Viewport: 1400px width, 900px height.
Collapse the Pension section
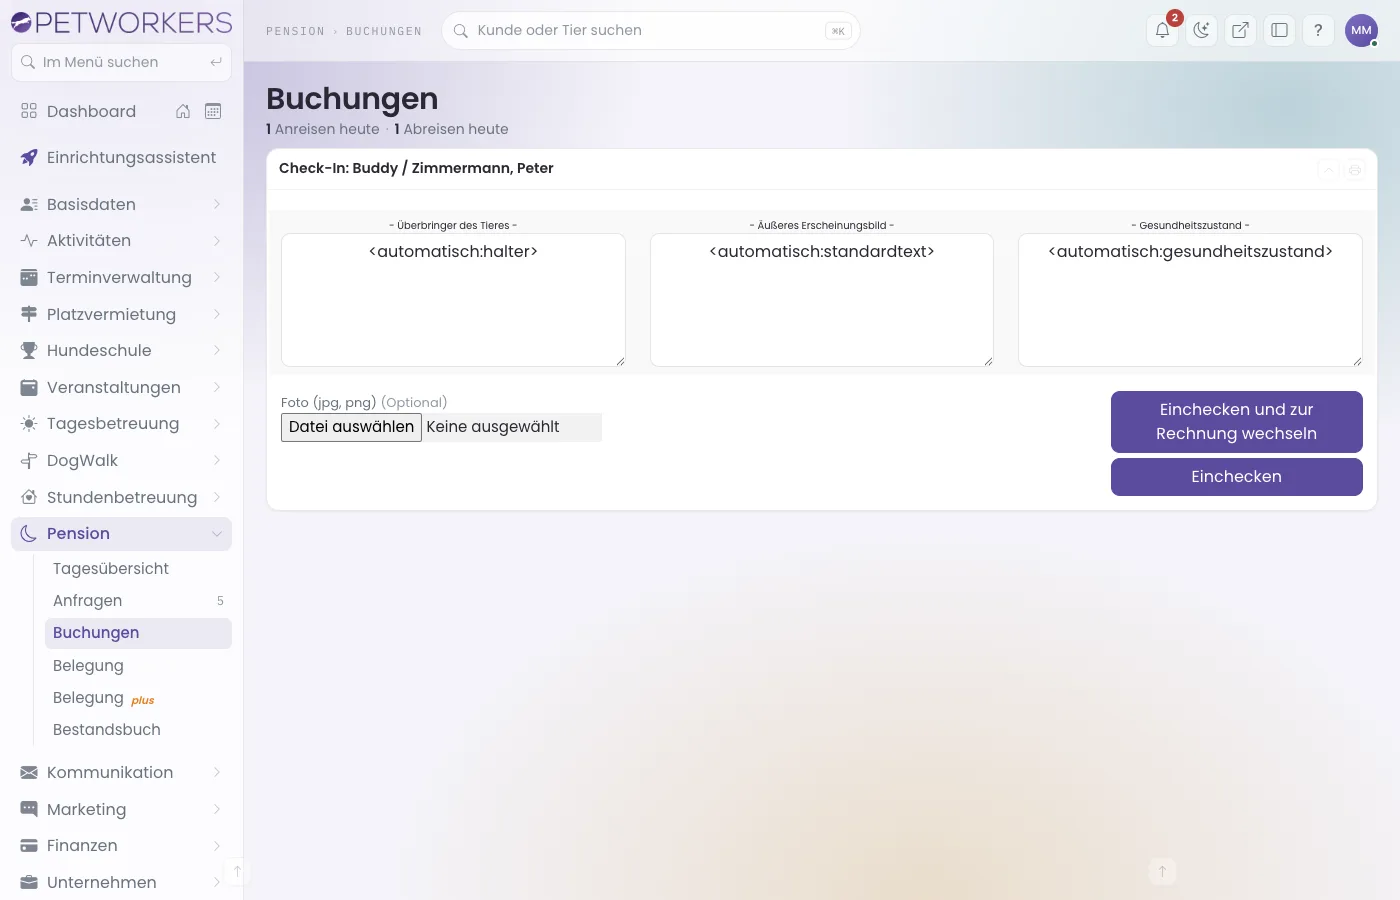121,534
